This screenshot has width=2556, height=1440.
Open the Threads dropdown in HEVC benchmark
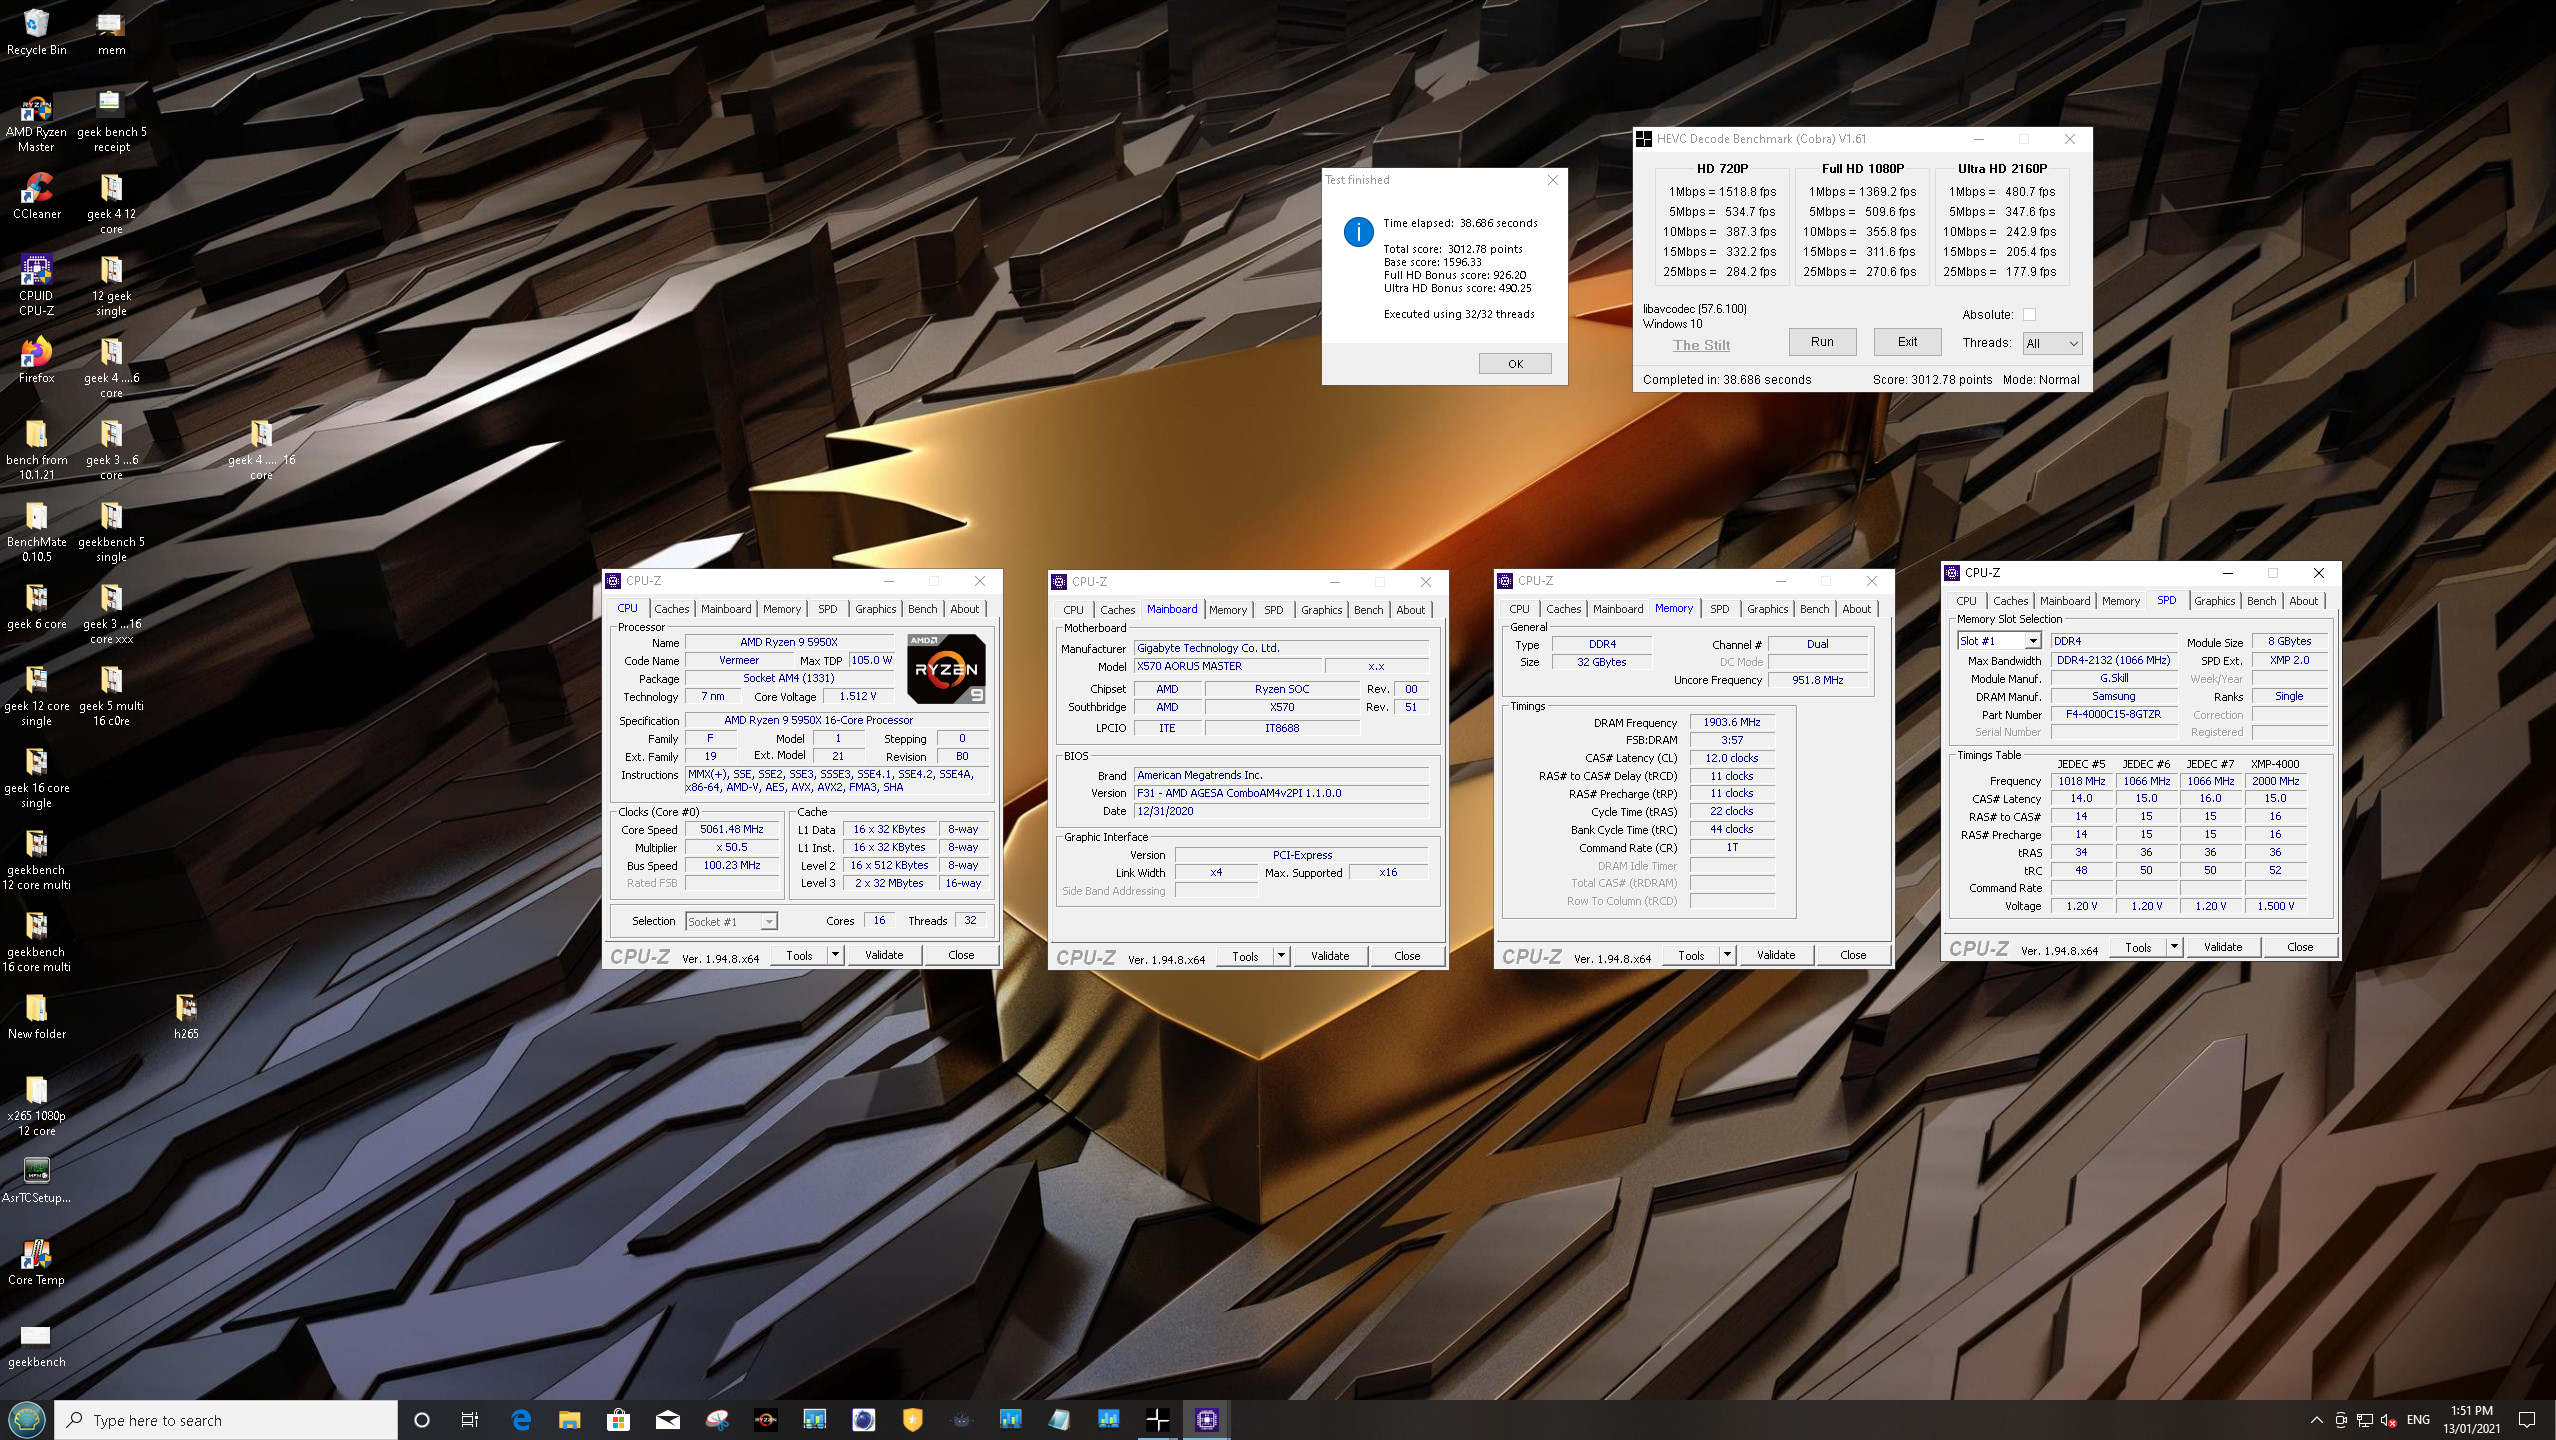(x=2051, y=343)
